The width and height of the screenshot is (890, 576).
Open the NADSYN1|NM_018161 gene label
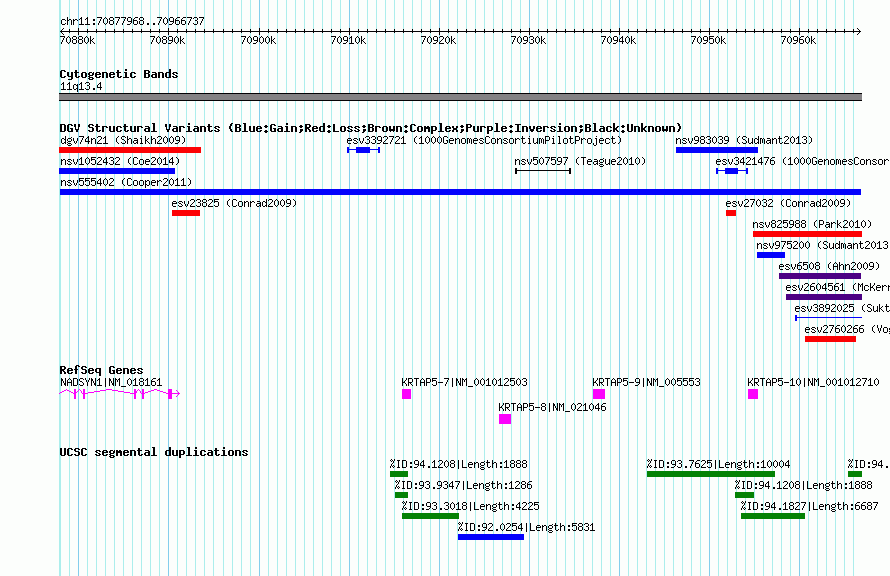pyautogui.click(x=111, y=382)
